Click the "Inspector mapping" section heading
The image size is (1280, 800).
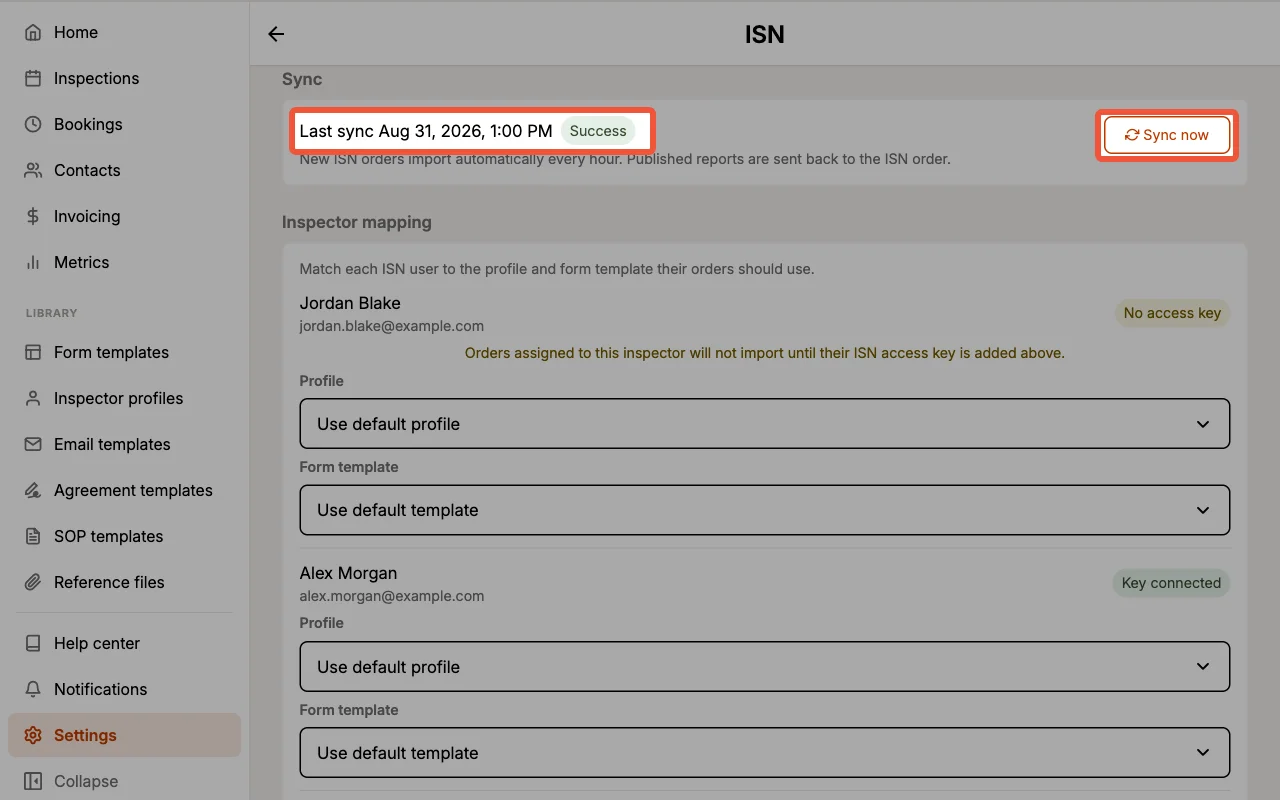click(x=357, y=222)
